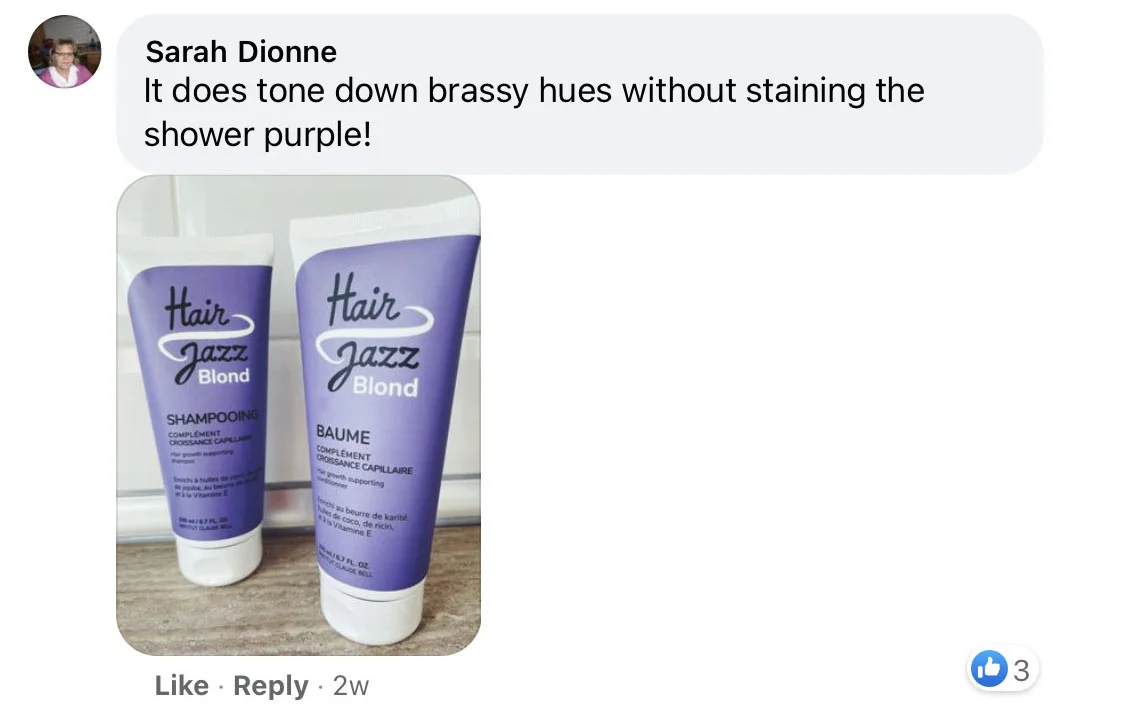Click the blue thumbs-up reaction icon

(x=989, y=668)
